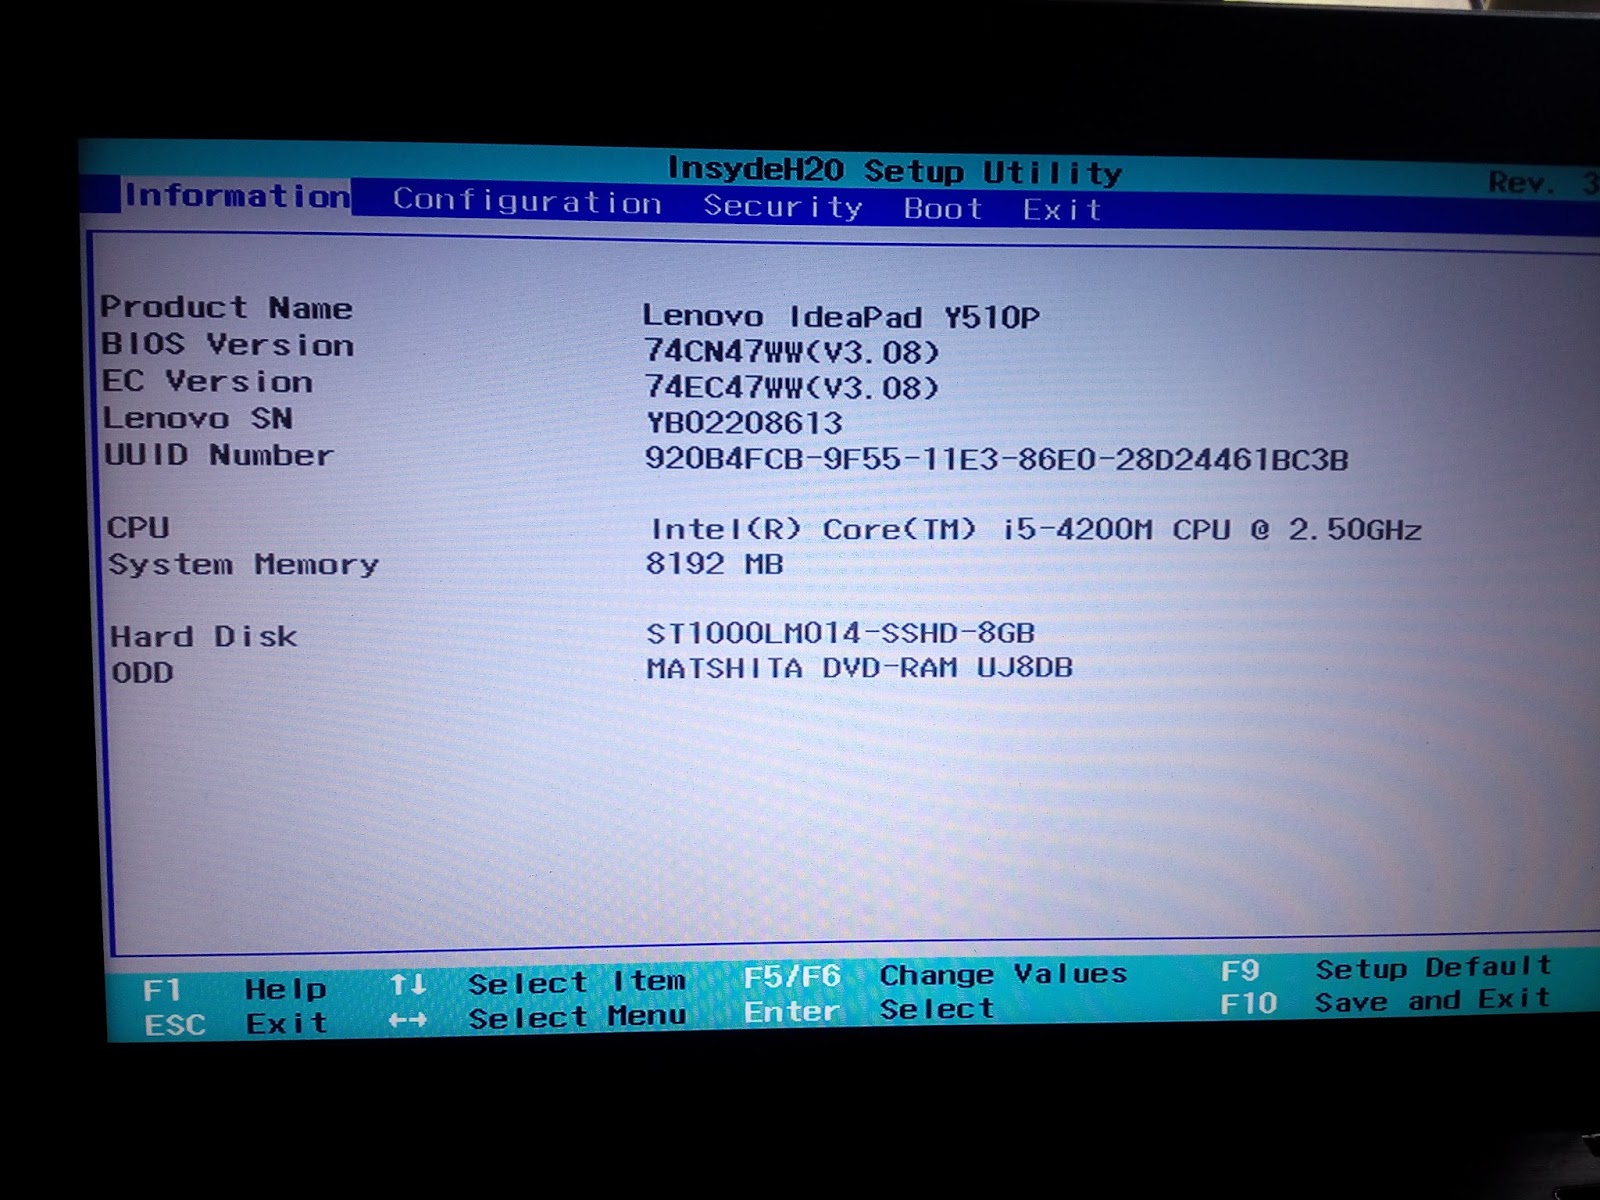1600x1200 pixels.
Task: Switch to the Security tab
Action: (782, 206)
